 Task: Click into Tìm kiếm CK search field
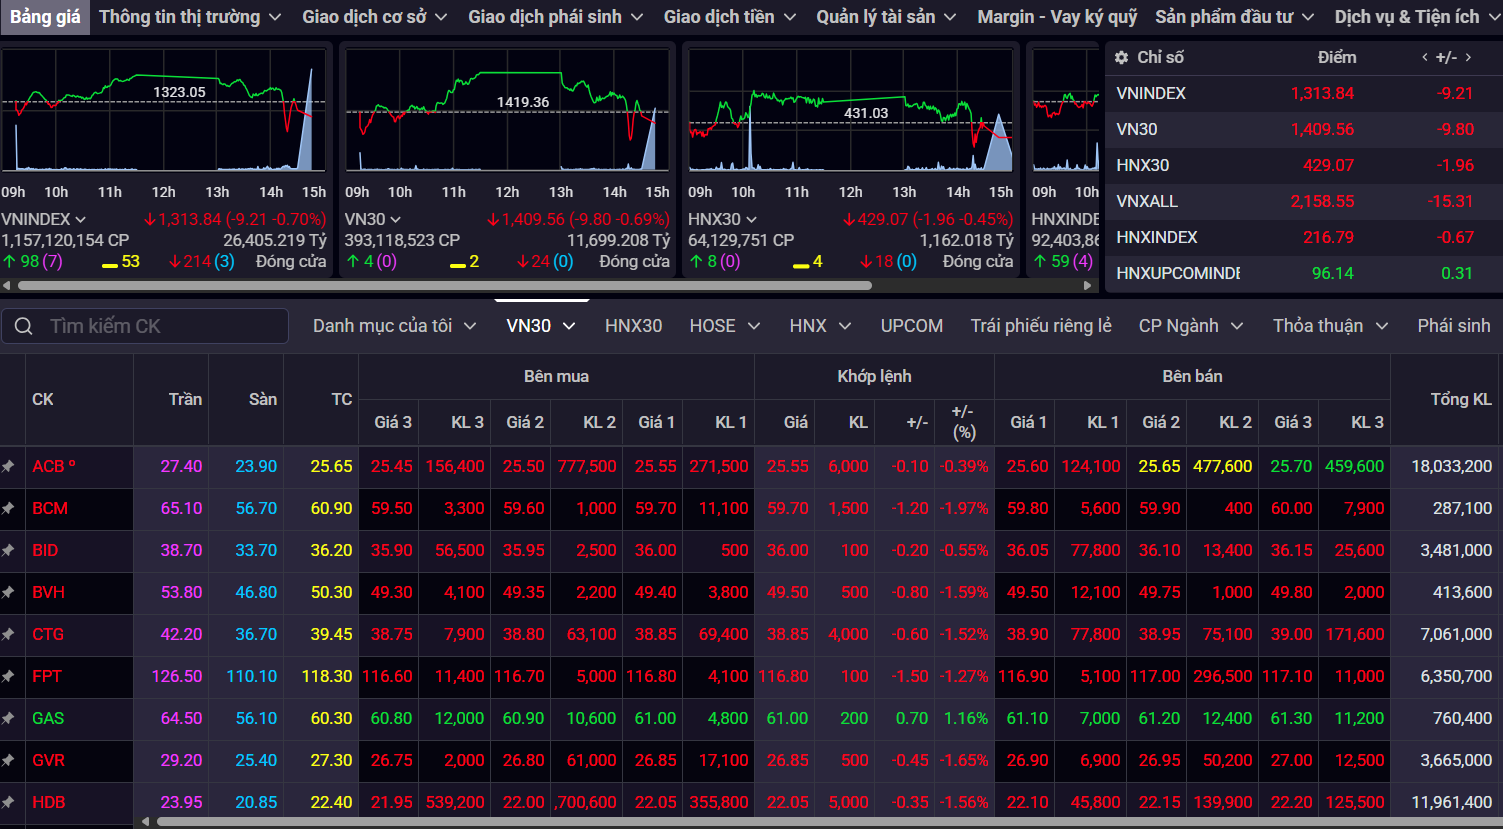pyautogui.click(x=145, y=326)
